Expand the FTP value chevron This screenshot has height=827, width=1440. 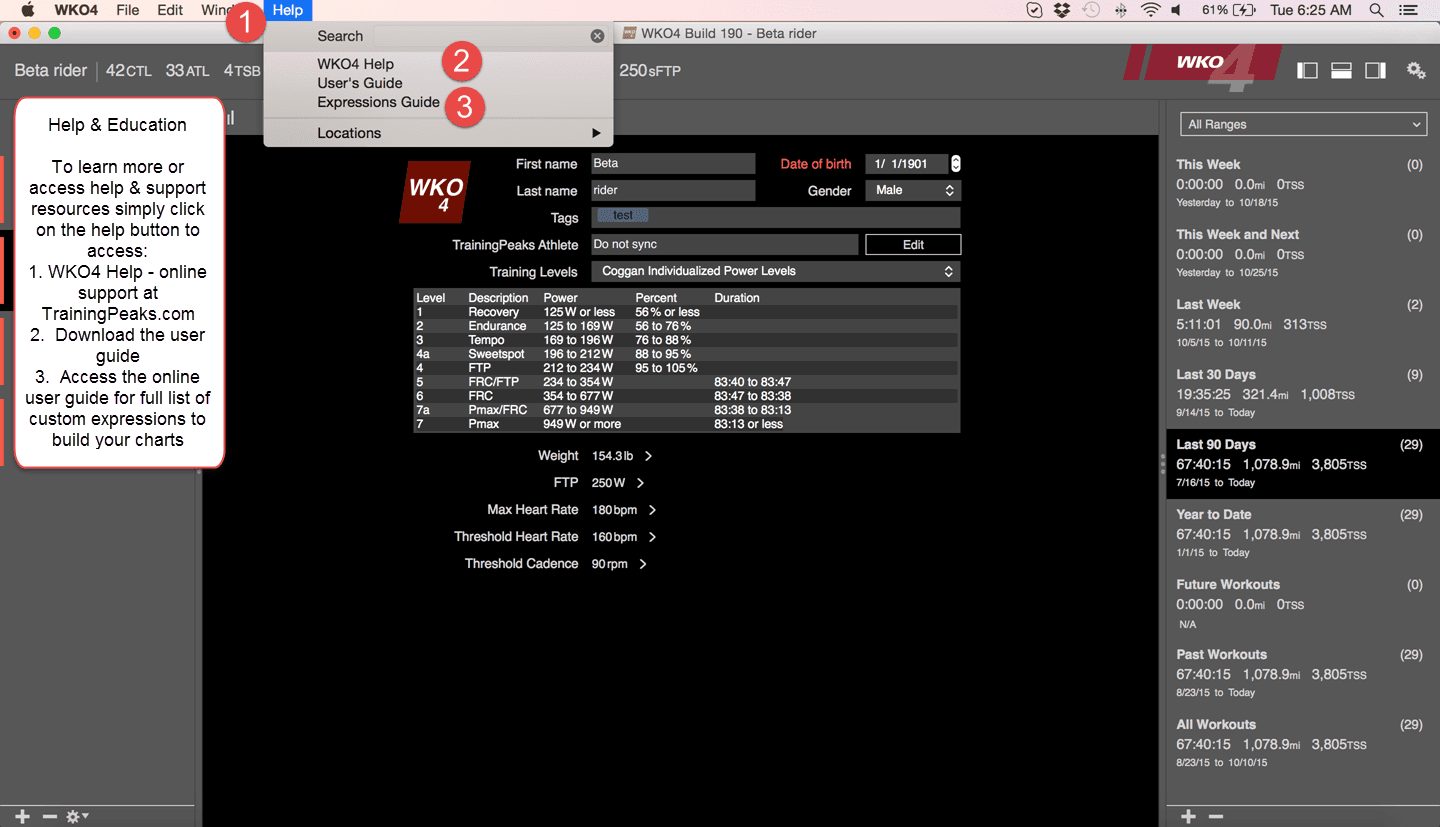(x=641, y=483)
